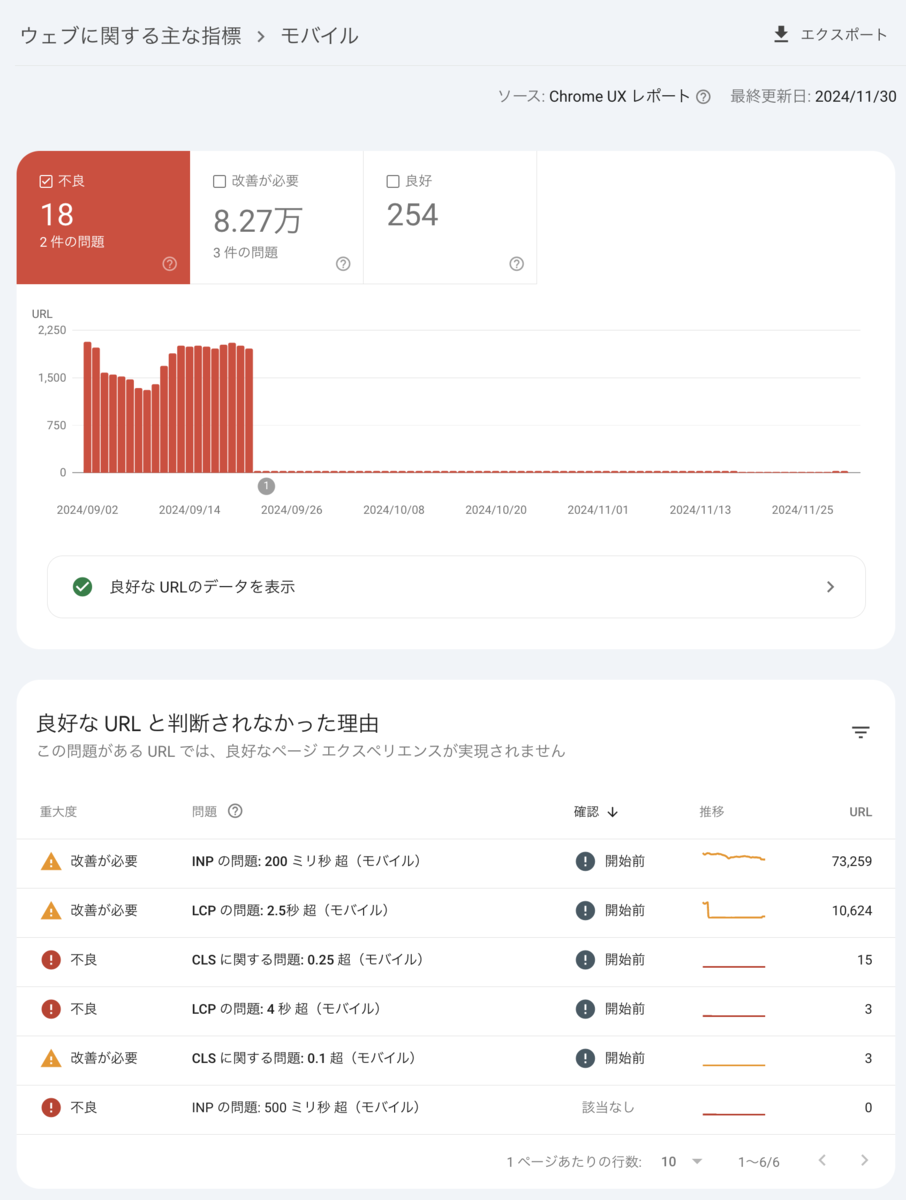Click red error icon of INP 500 ミリ秒 row
The height and width of the screenshot is (1200, 906).
click(x=51, y=1107)
